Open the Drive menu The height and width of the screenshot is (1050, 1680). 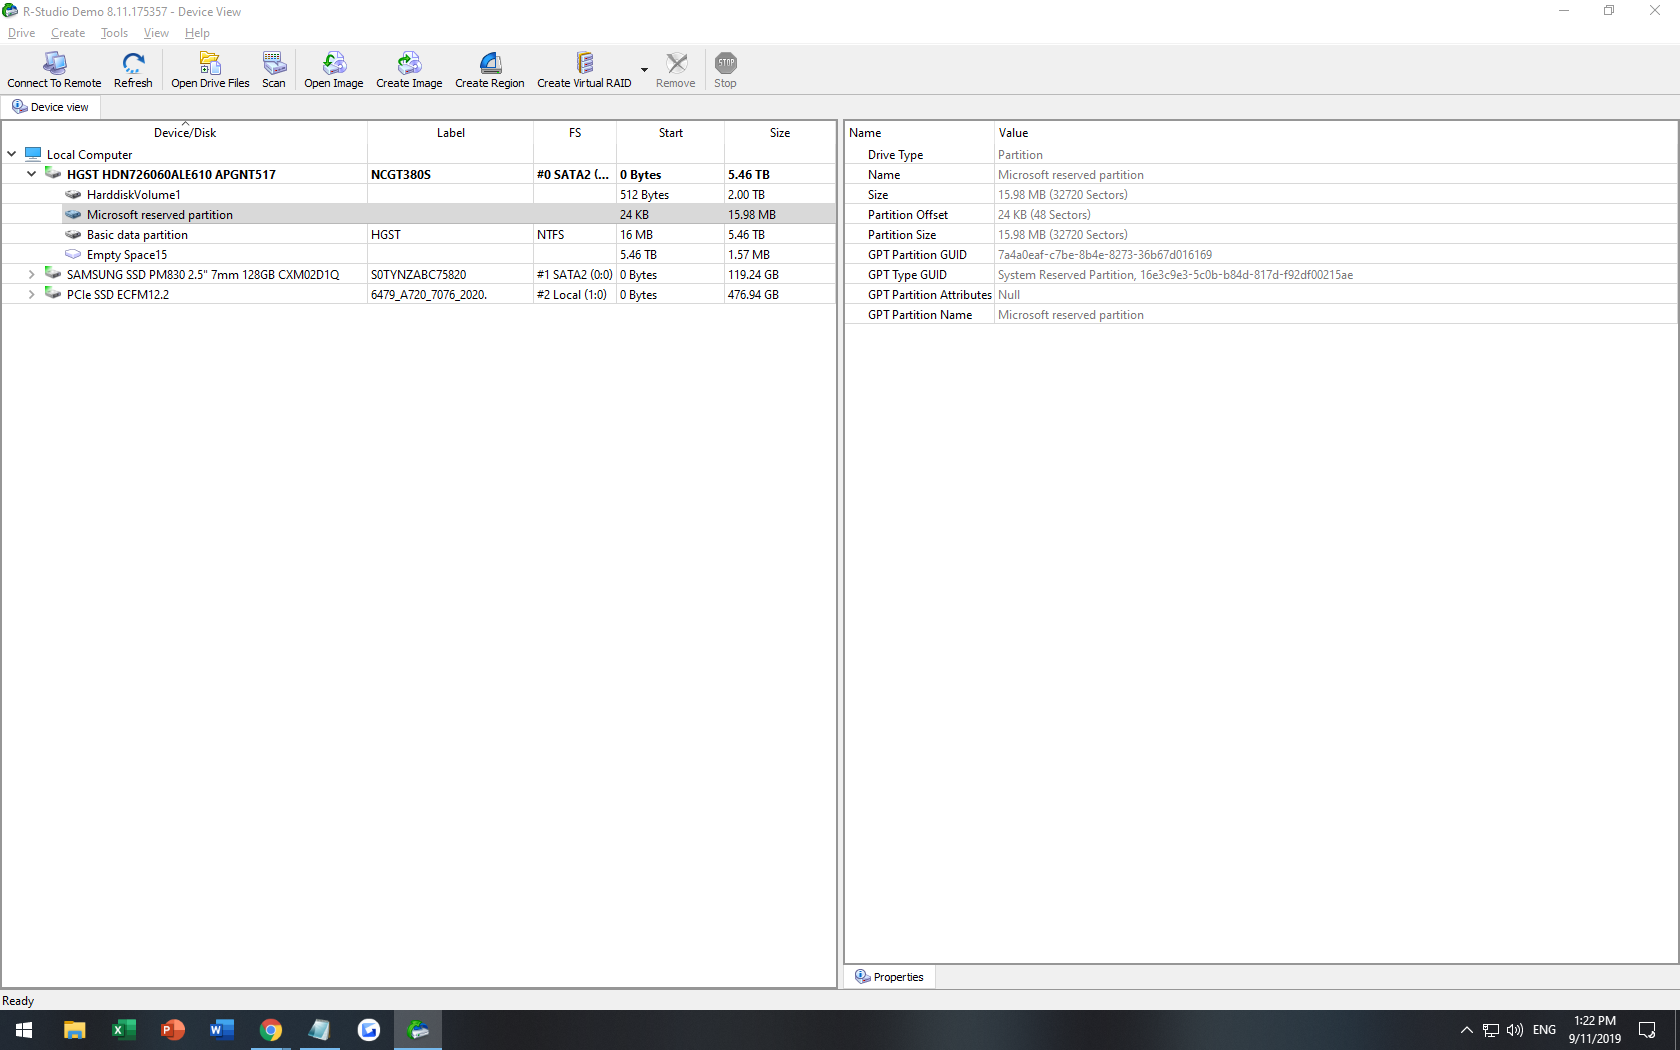pyautogui.click(x=21, y=33)
